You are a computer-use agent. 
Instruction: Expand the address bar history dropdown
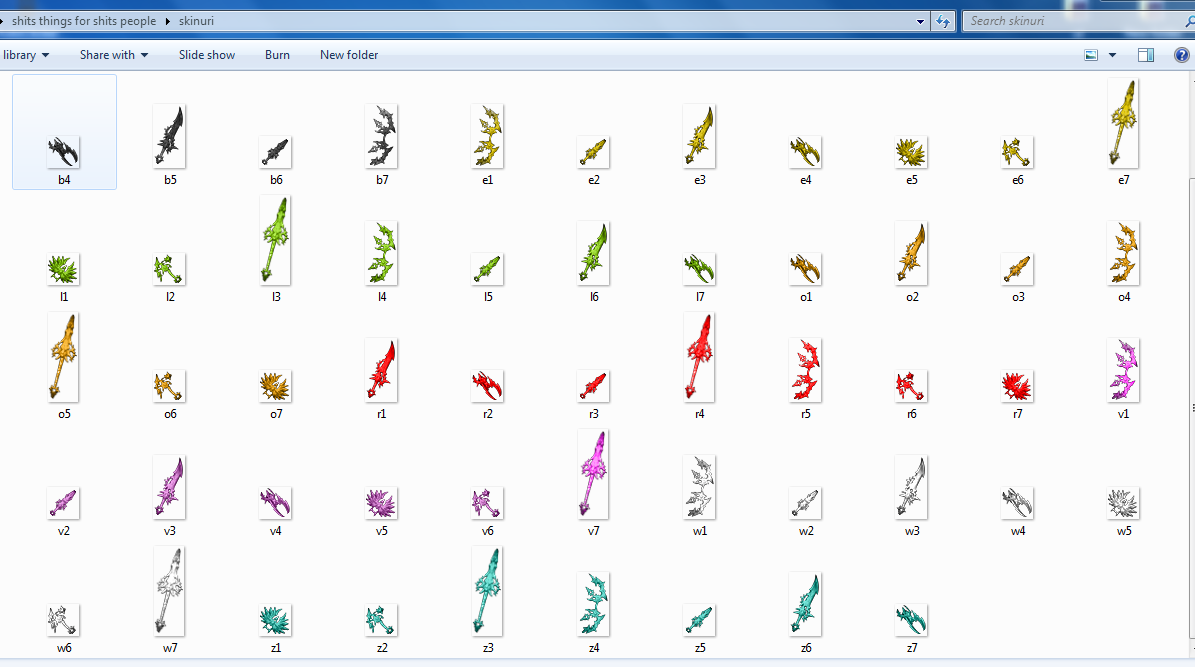coord(921,21)
